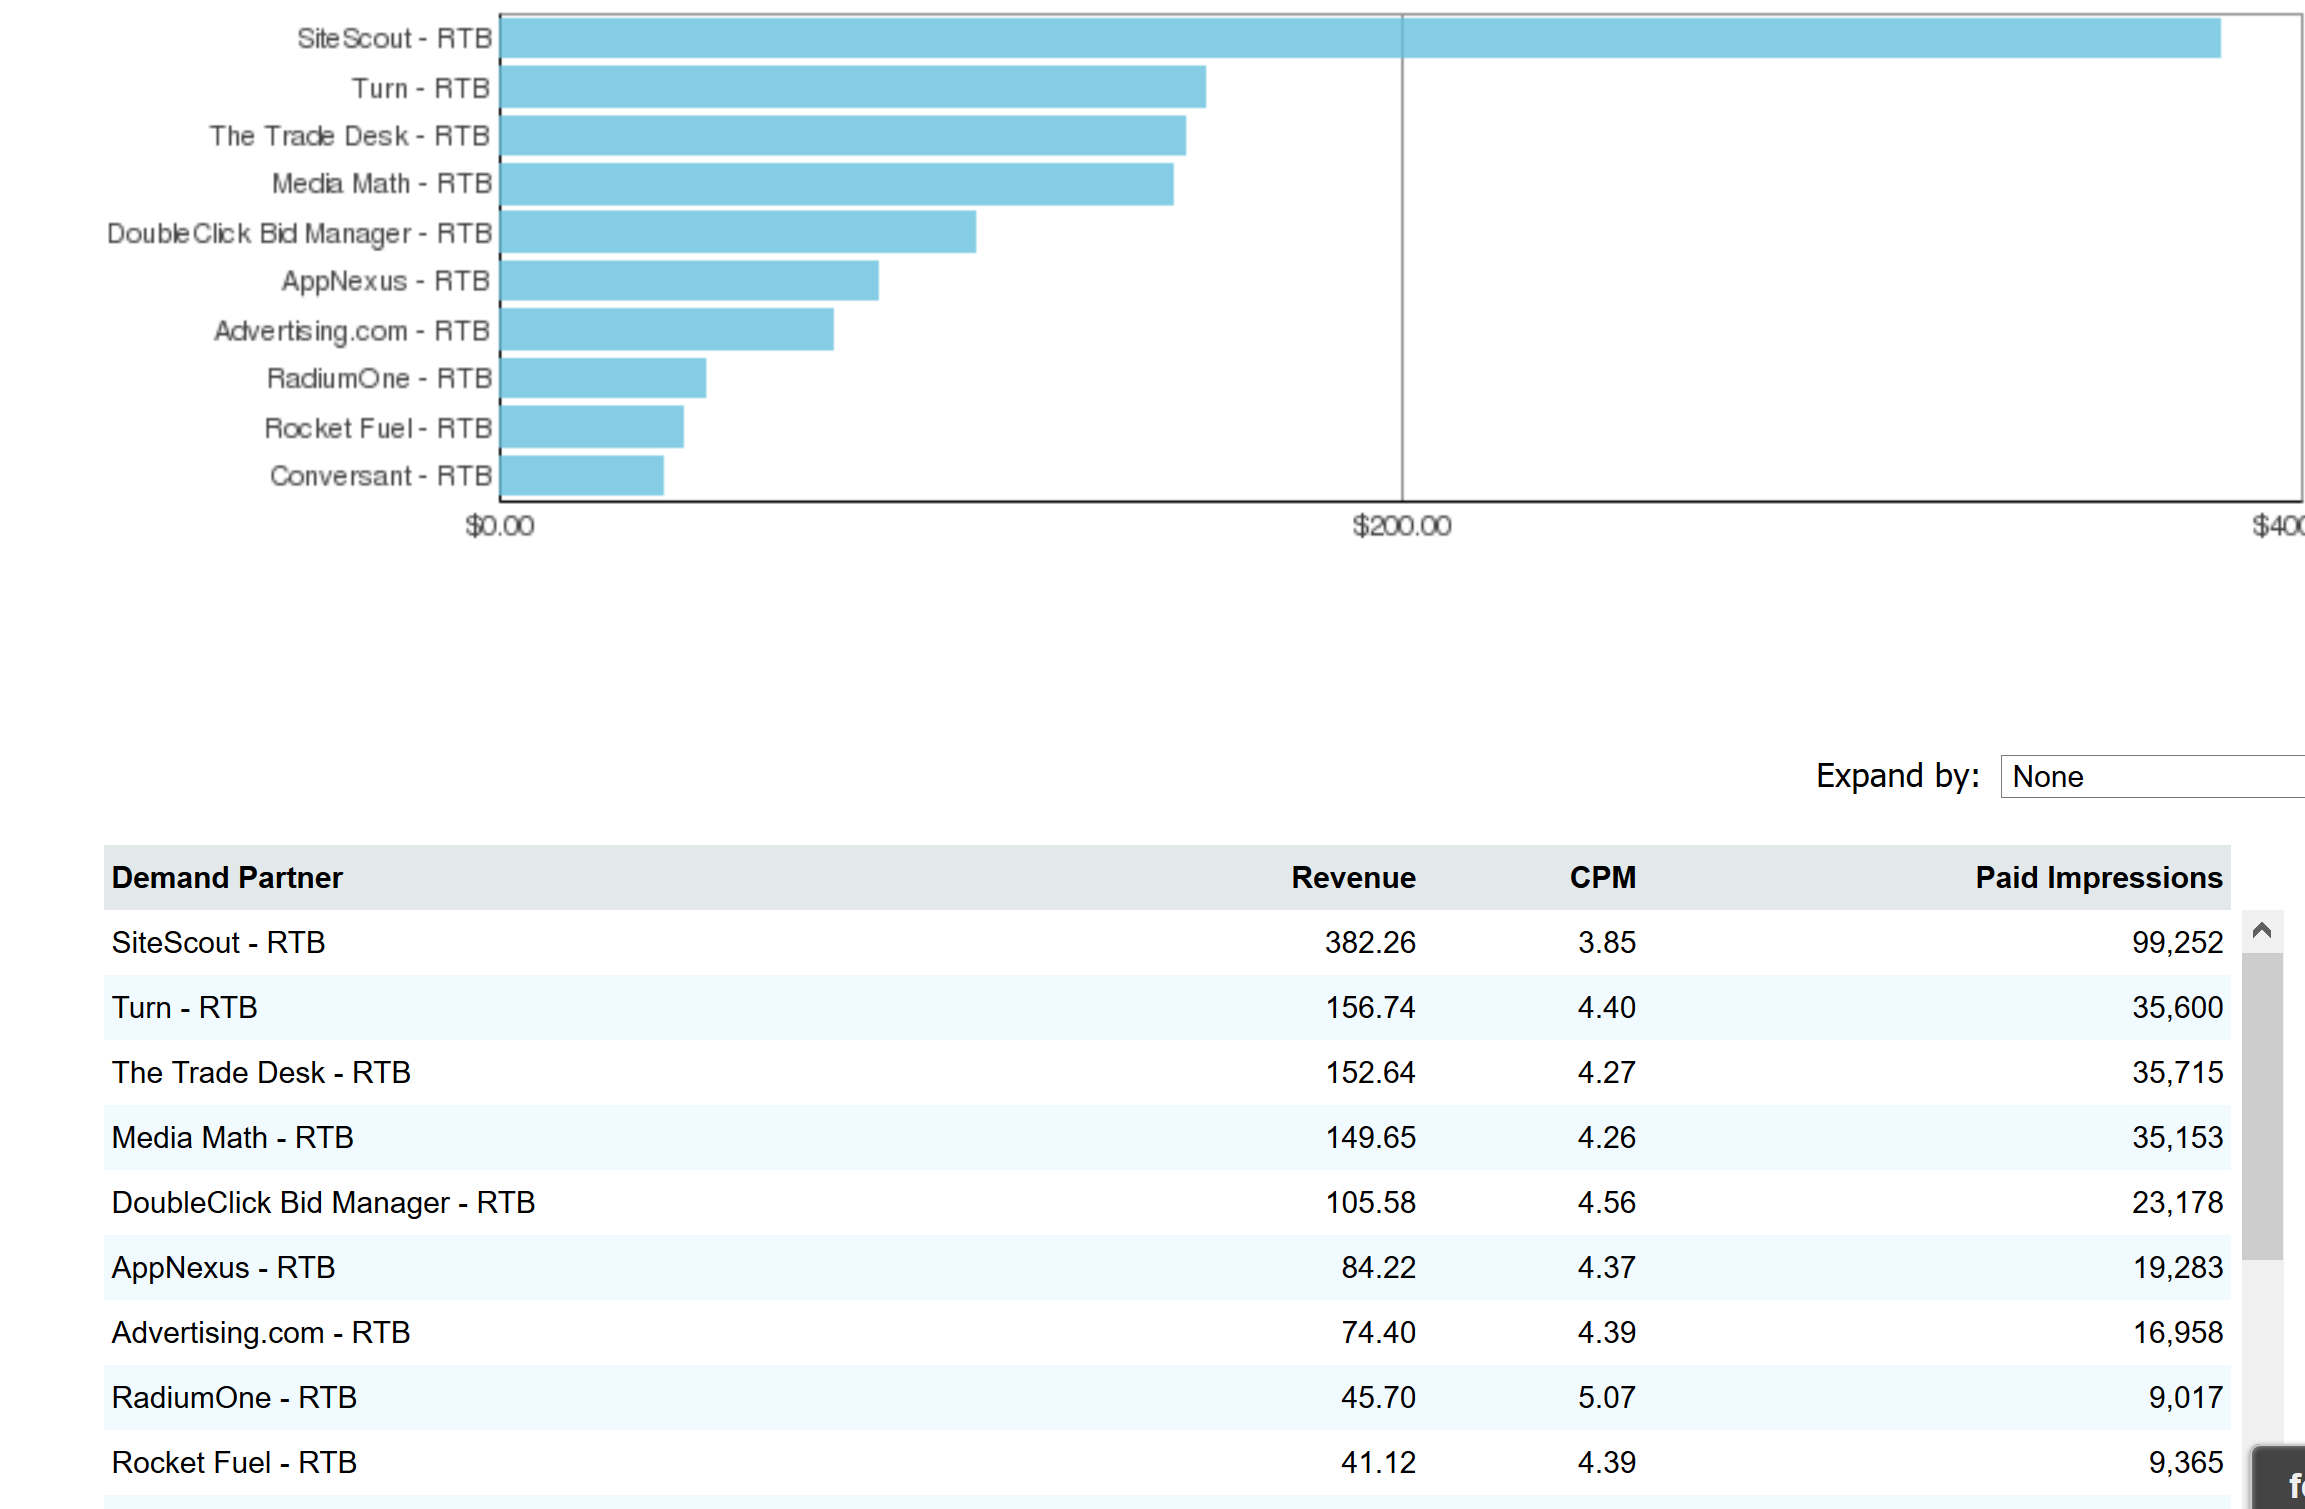Click the DoubleClick Bid Manager axis label
Screen dimensions: 2305x1509
tap(300, 233)
